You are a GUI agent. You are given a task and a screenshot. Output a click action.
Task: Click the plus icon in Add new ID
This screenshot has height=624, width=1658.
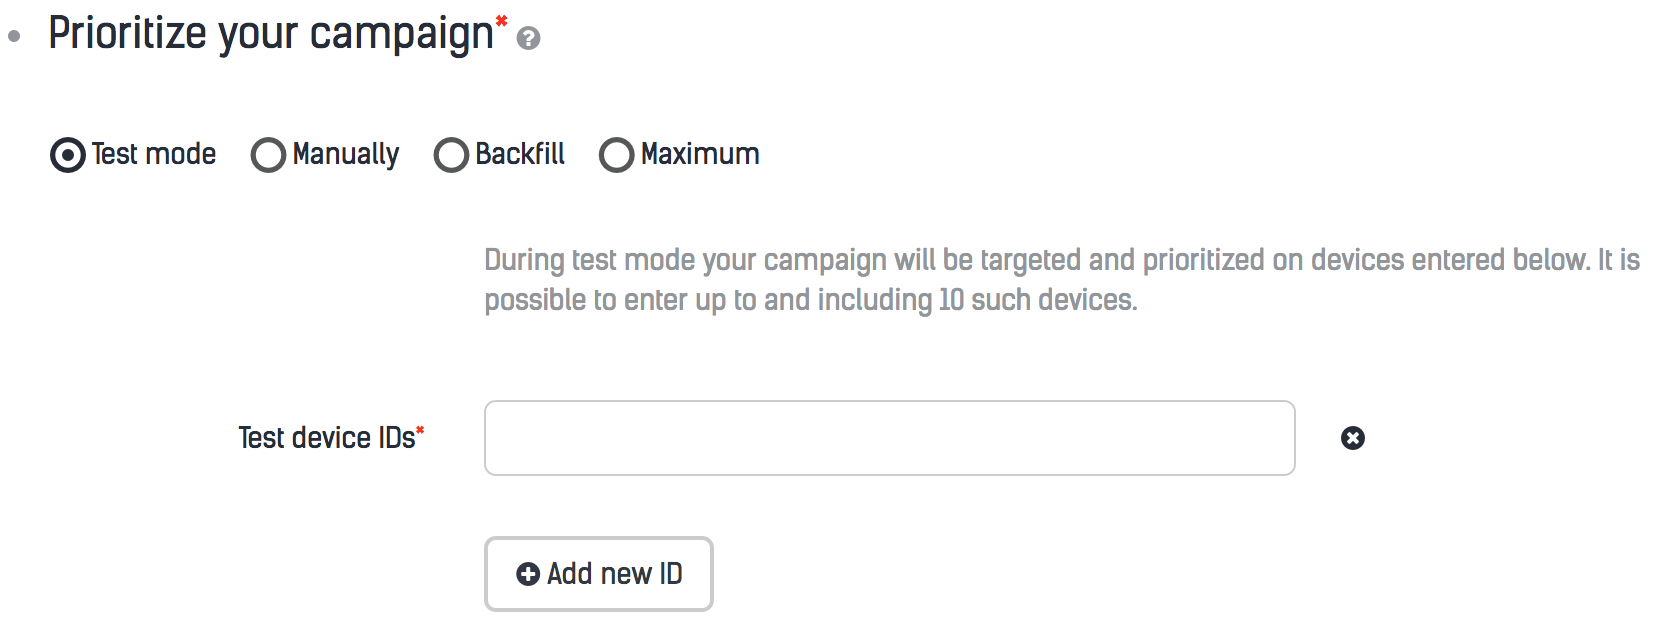coord(527,574)
